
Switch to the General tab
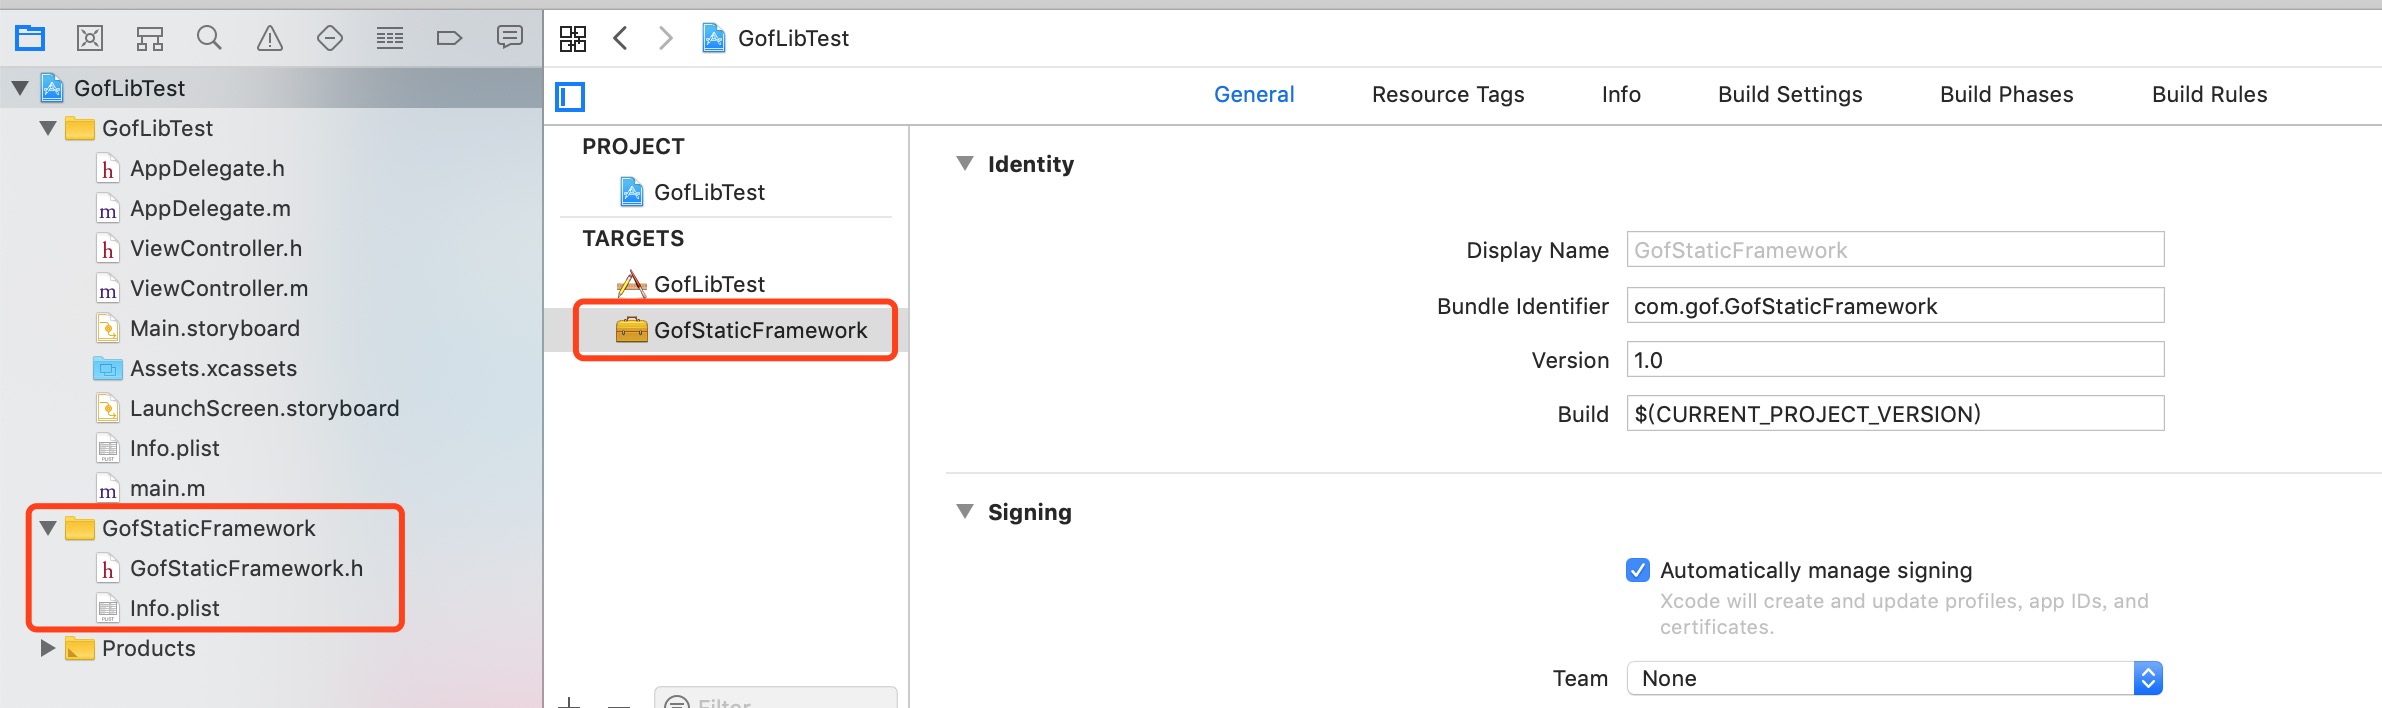1254,94
